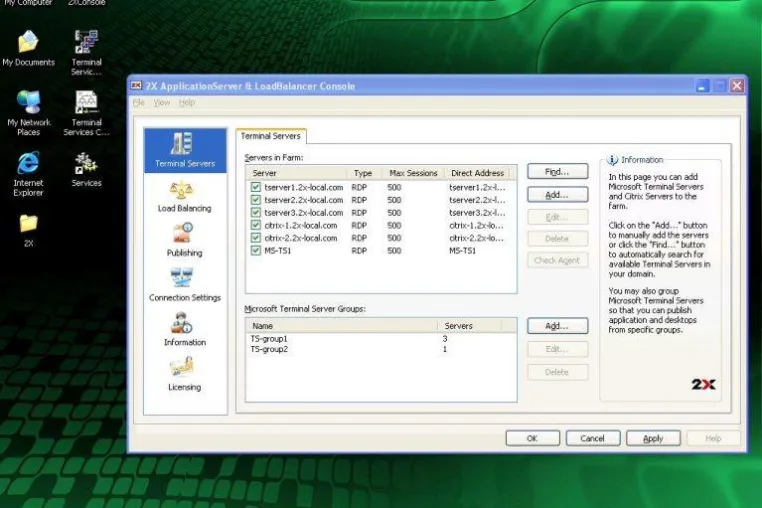Select My Documents desktop icon
762x508 pixels.
(x=28, y=48)
